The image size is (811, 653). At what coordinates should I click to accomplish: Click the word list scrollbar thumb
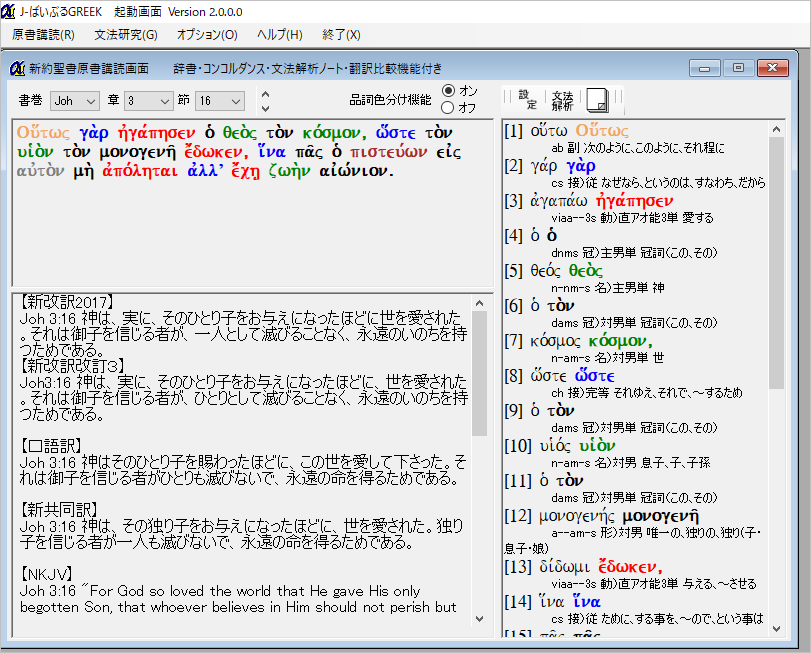pyautogui.click(x=776, y=263)
